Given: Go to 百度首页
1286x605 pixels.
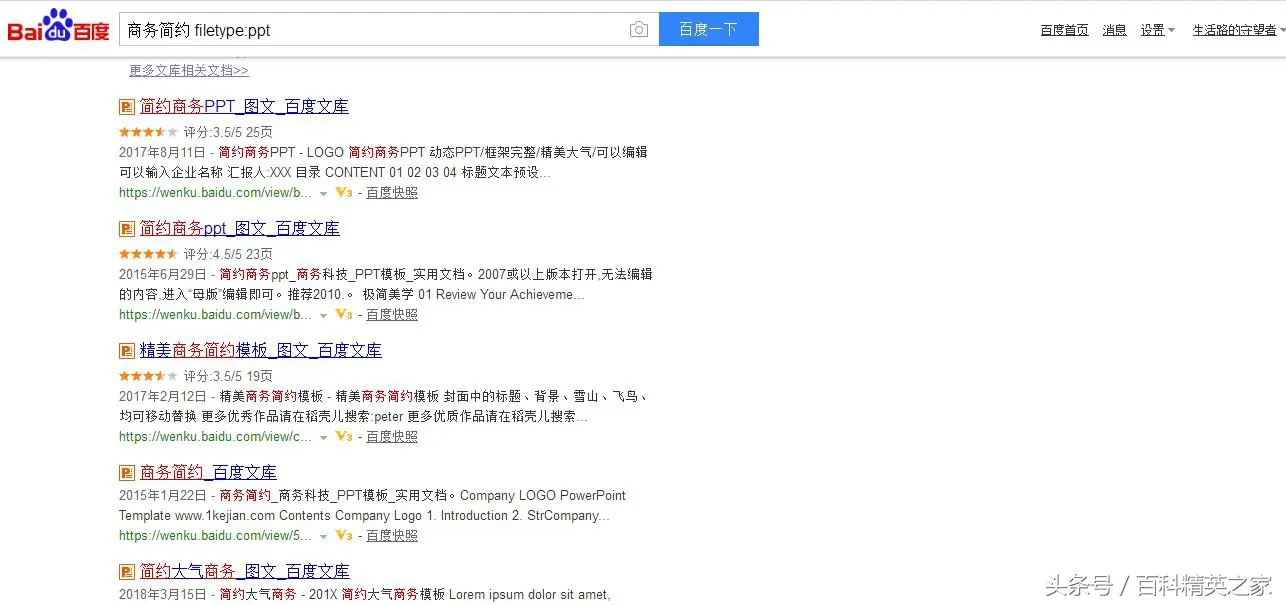Looking at the screenshot, I should [1064, 30].
